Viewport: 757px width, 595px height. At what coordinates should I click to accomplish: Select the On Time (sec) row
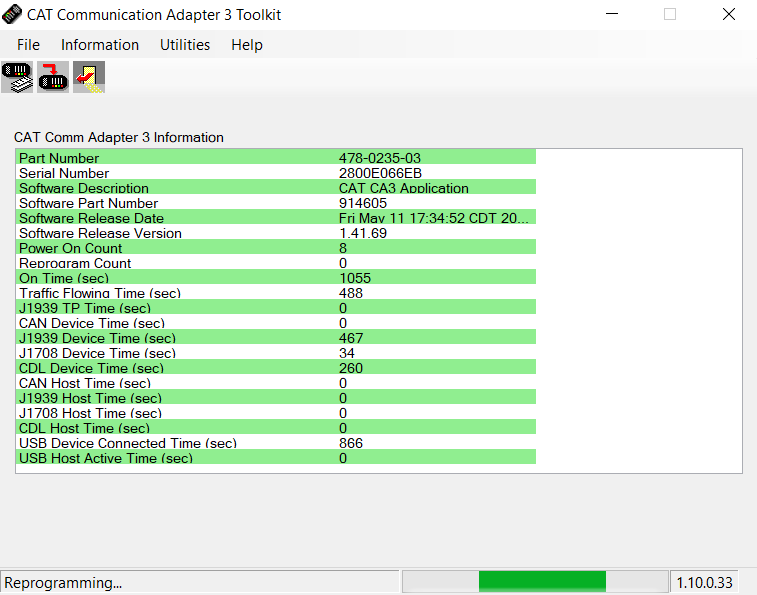coord(276,277)
